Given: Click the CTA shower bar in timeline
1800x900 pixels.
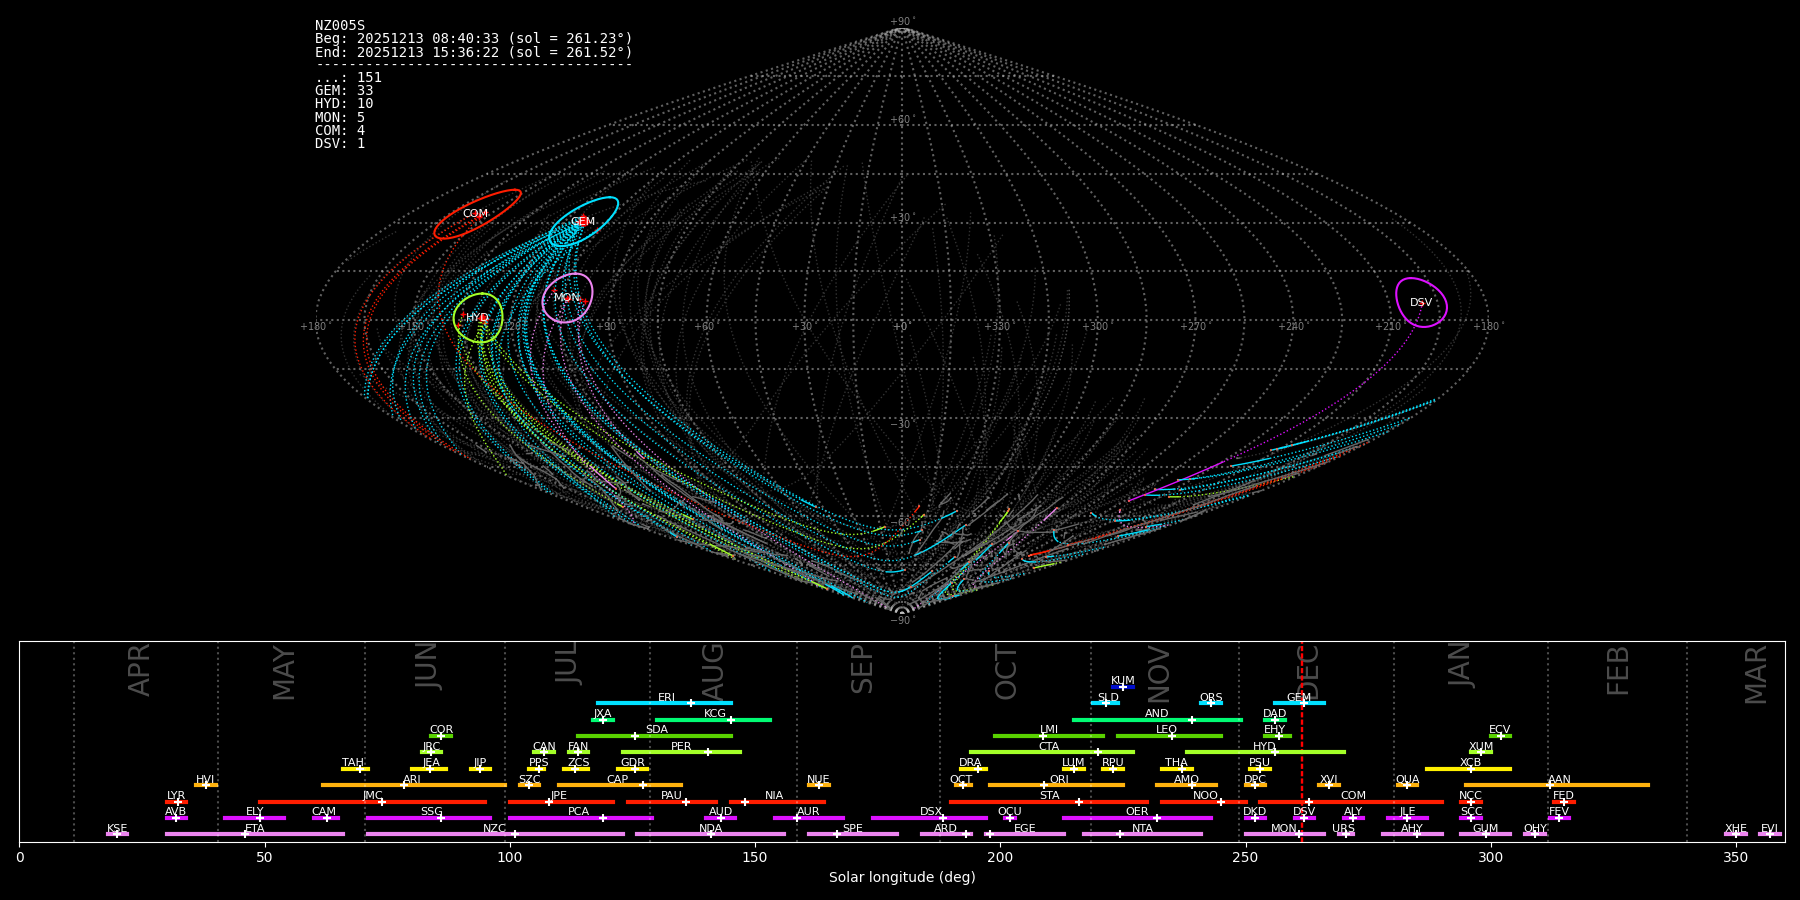Looking at the screenshot, I should [1052, 752].
